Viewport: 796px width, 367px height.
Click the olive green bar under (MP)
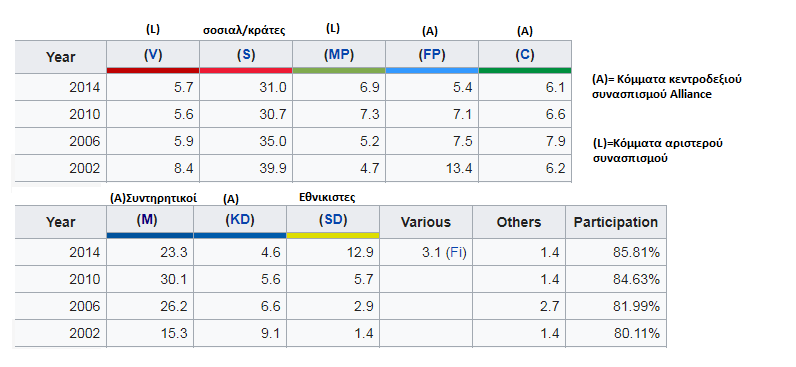pyautogui.click(x=339, y=70)
